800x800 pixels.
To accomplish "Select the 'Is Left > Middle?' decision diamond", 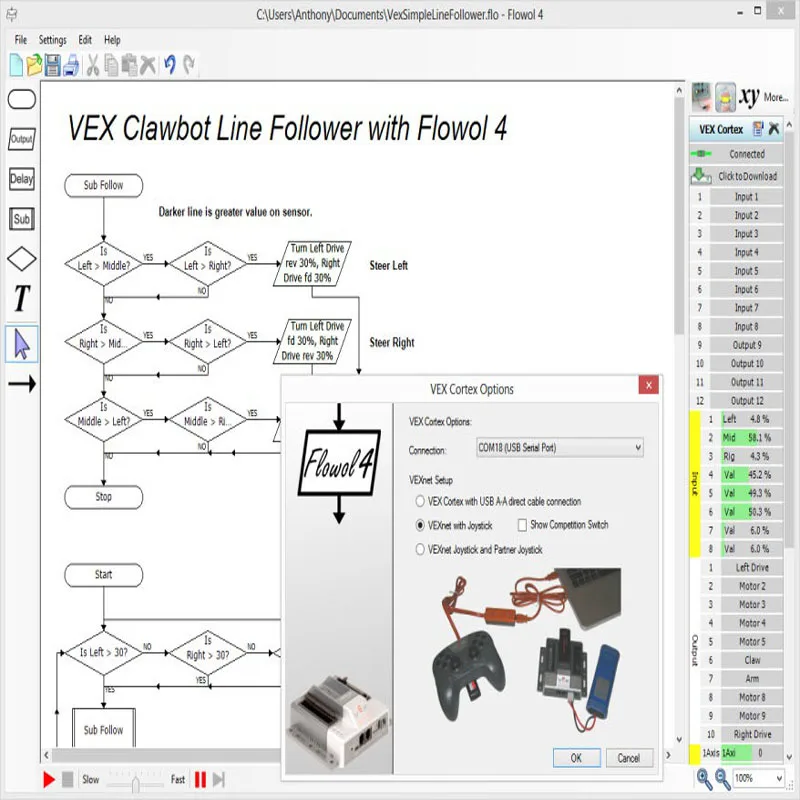I will point(104,264).
